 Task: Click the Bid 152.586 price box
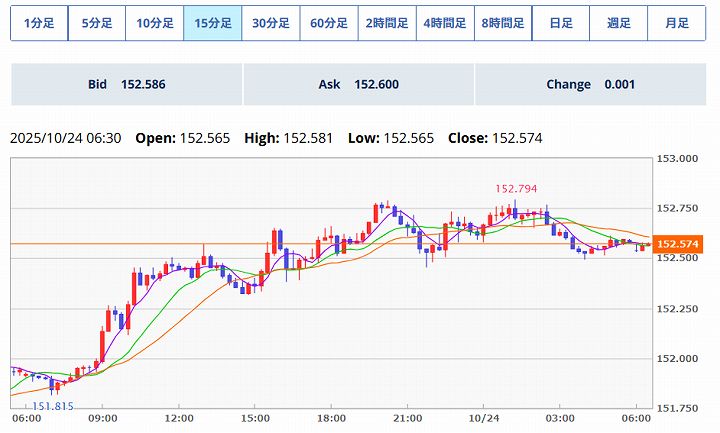(126, 85)
